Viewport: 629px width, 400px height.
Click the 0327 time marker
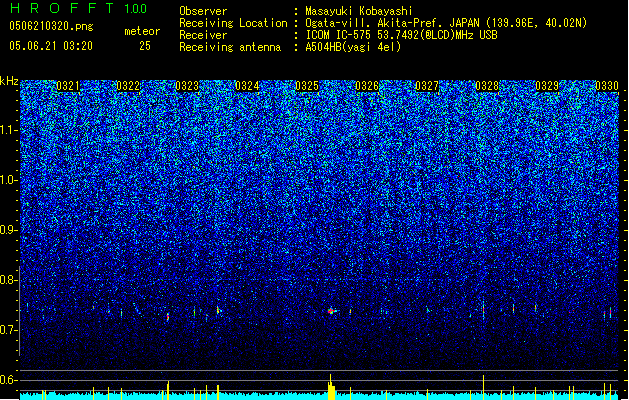[427, 86]
